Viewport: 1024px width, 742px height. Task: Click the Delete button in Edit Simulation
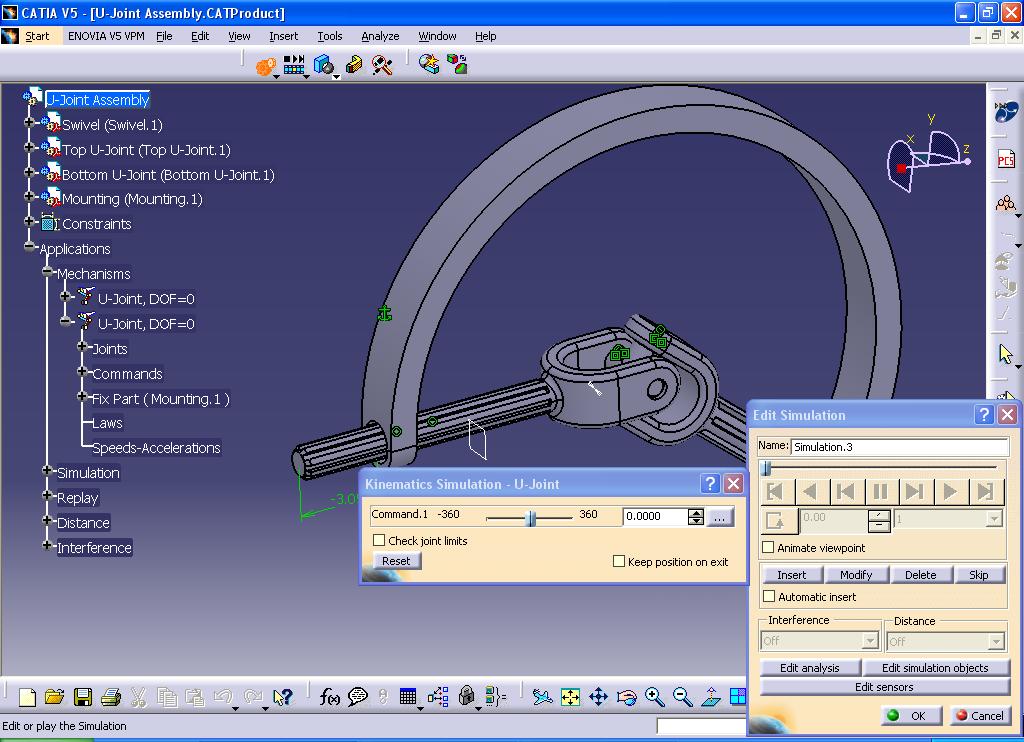(x=921, y=575)
